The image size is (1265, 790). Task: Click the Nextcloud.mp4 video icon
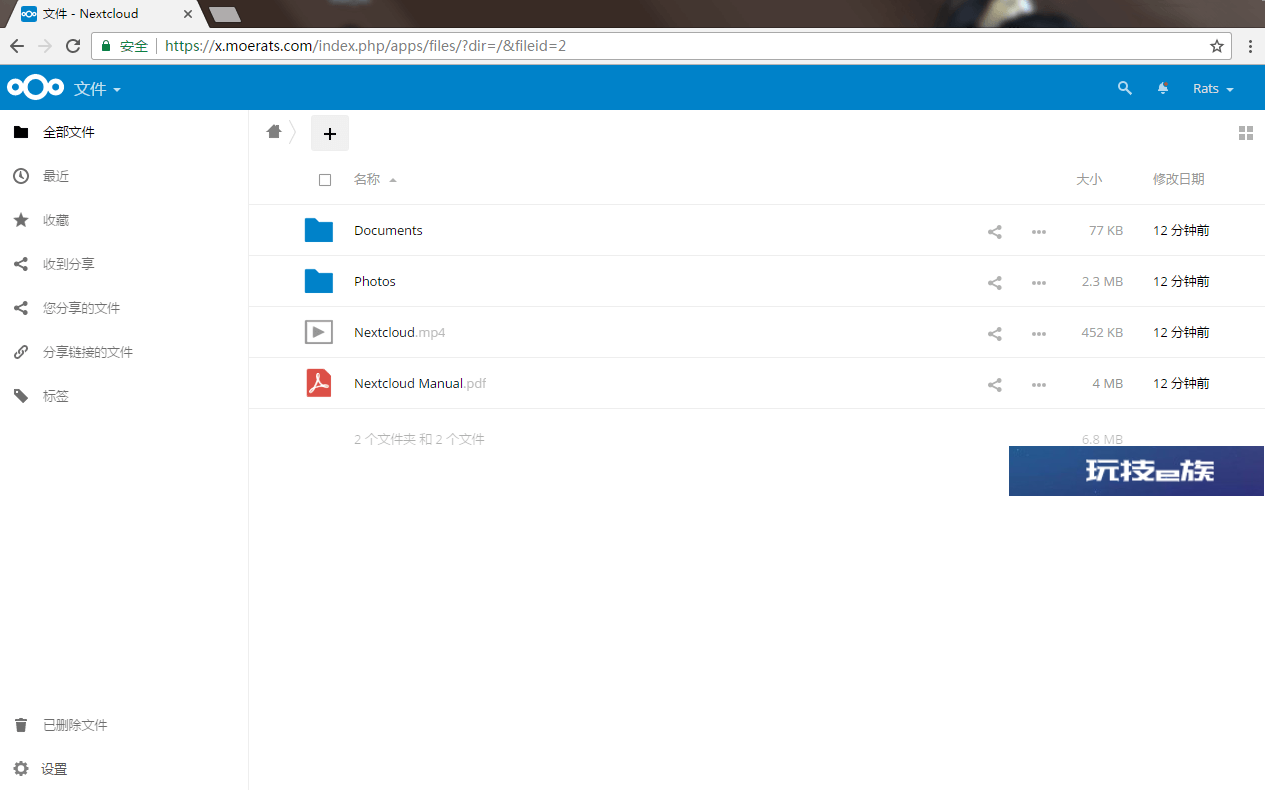point(319,332)
